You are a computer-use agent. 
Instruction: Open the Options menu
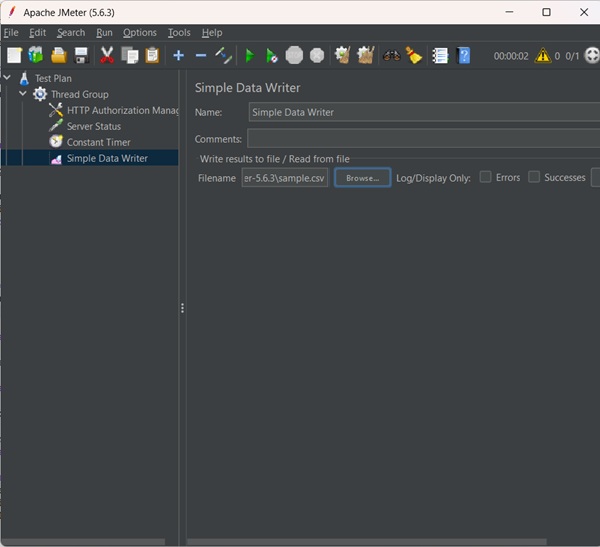click(x=140, y=33)
